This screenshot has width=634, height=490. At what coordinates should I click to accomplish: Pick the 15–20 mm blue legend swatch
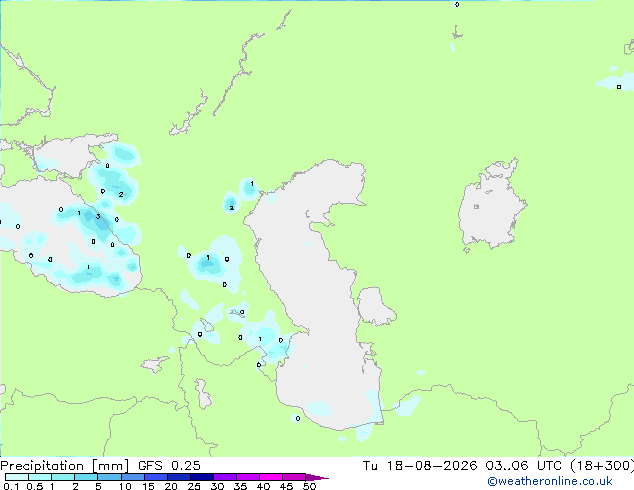156,477
